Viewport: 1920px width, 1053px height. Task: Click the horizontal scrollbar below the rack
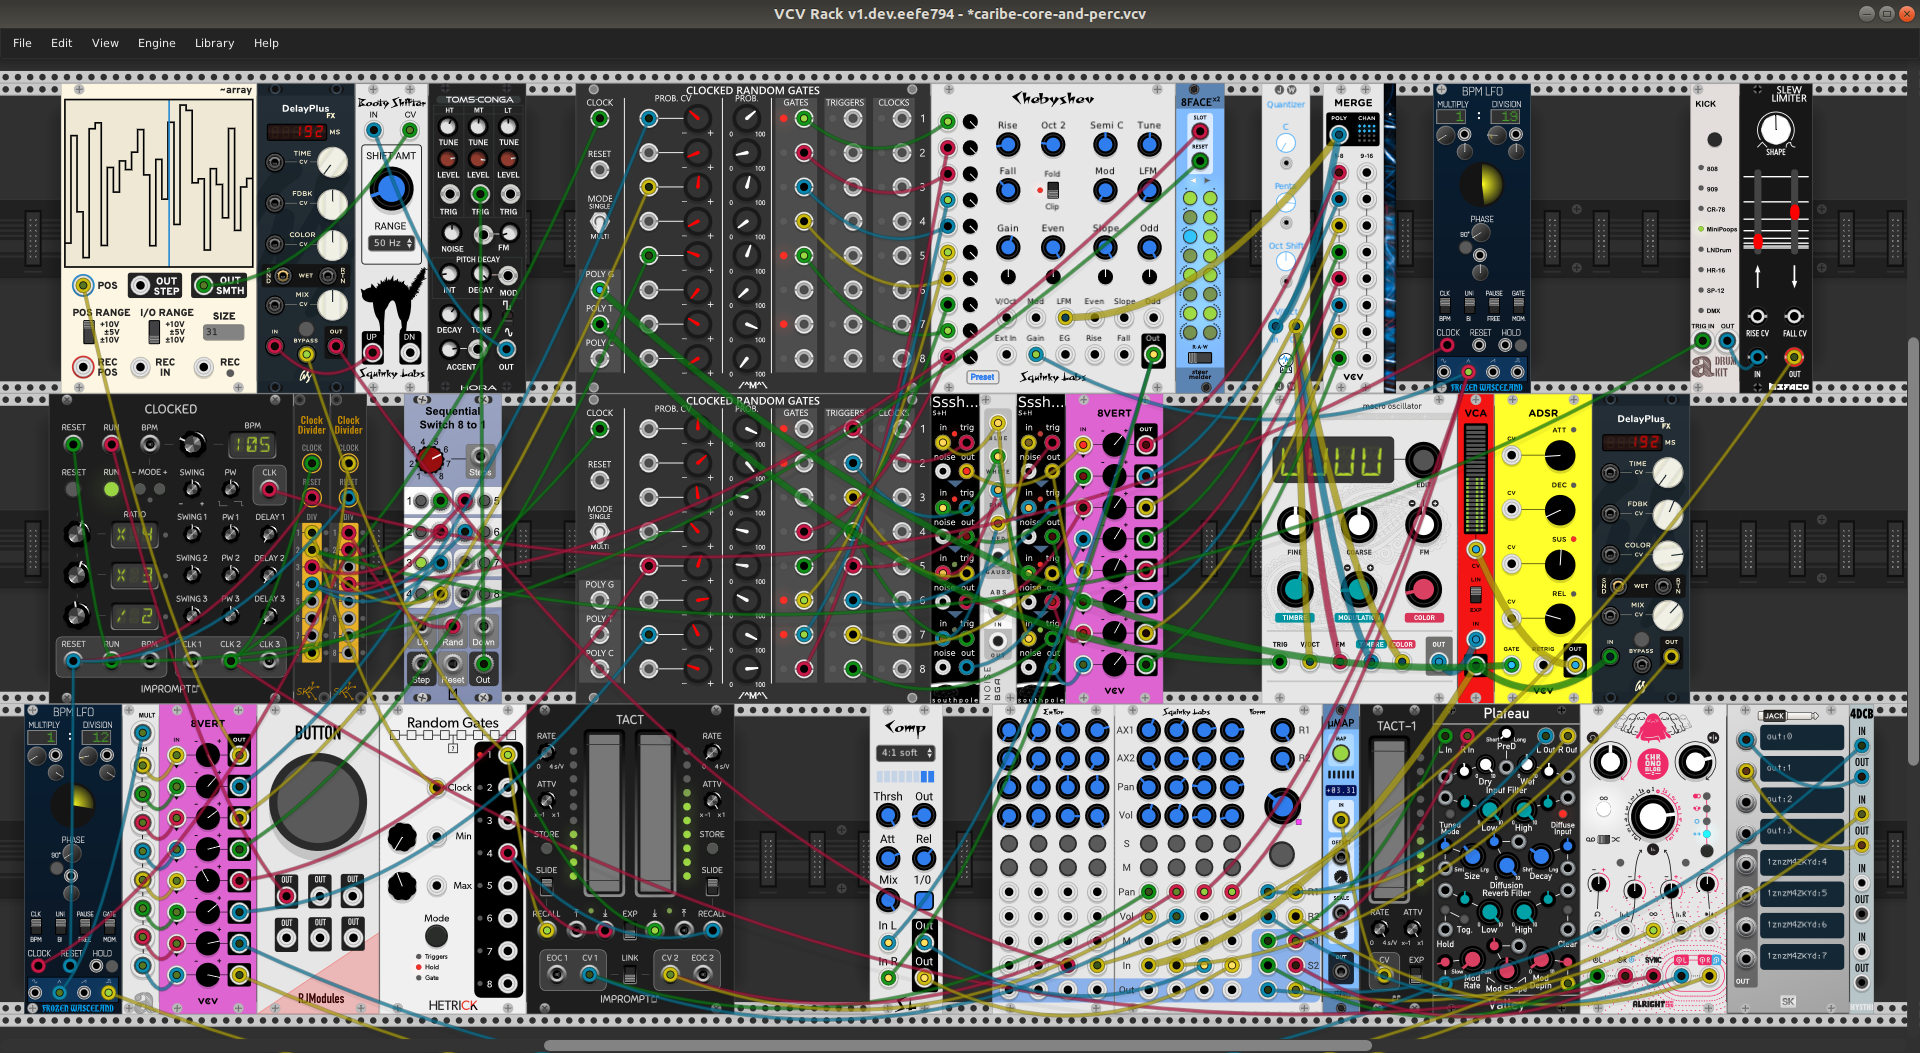pos(957,1046)
